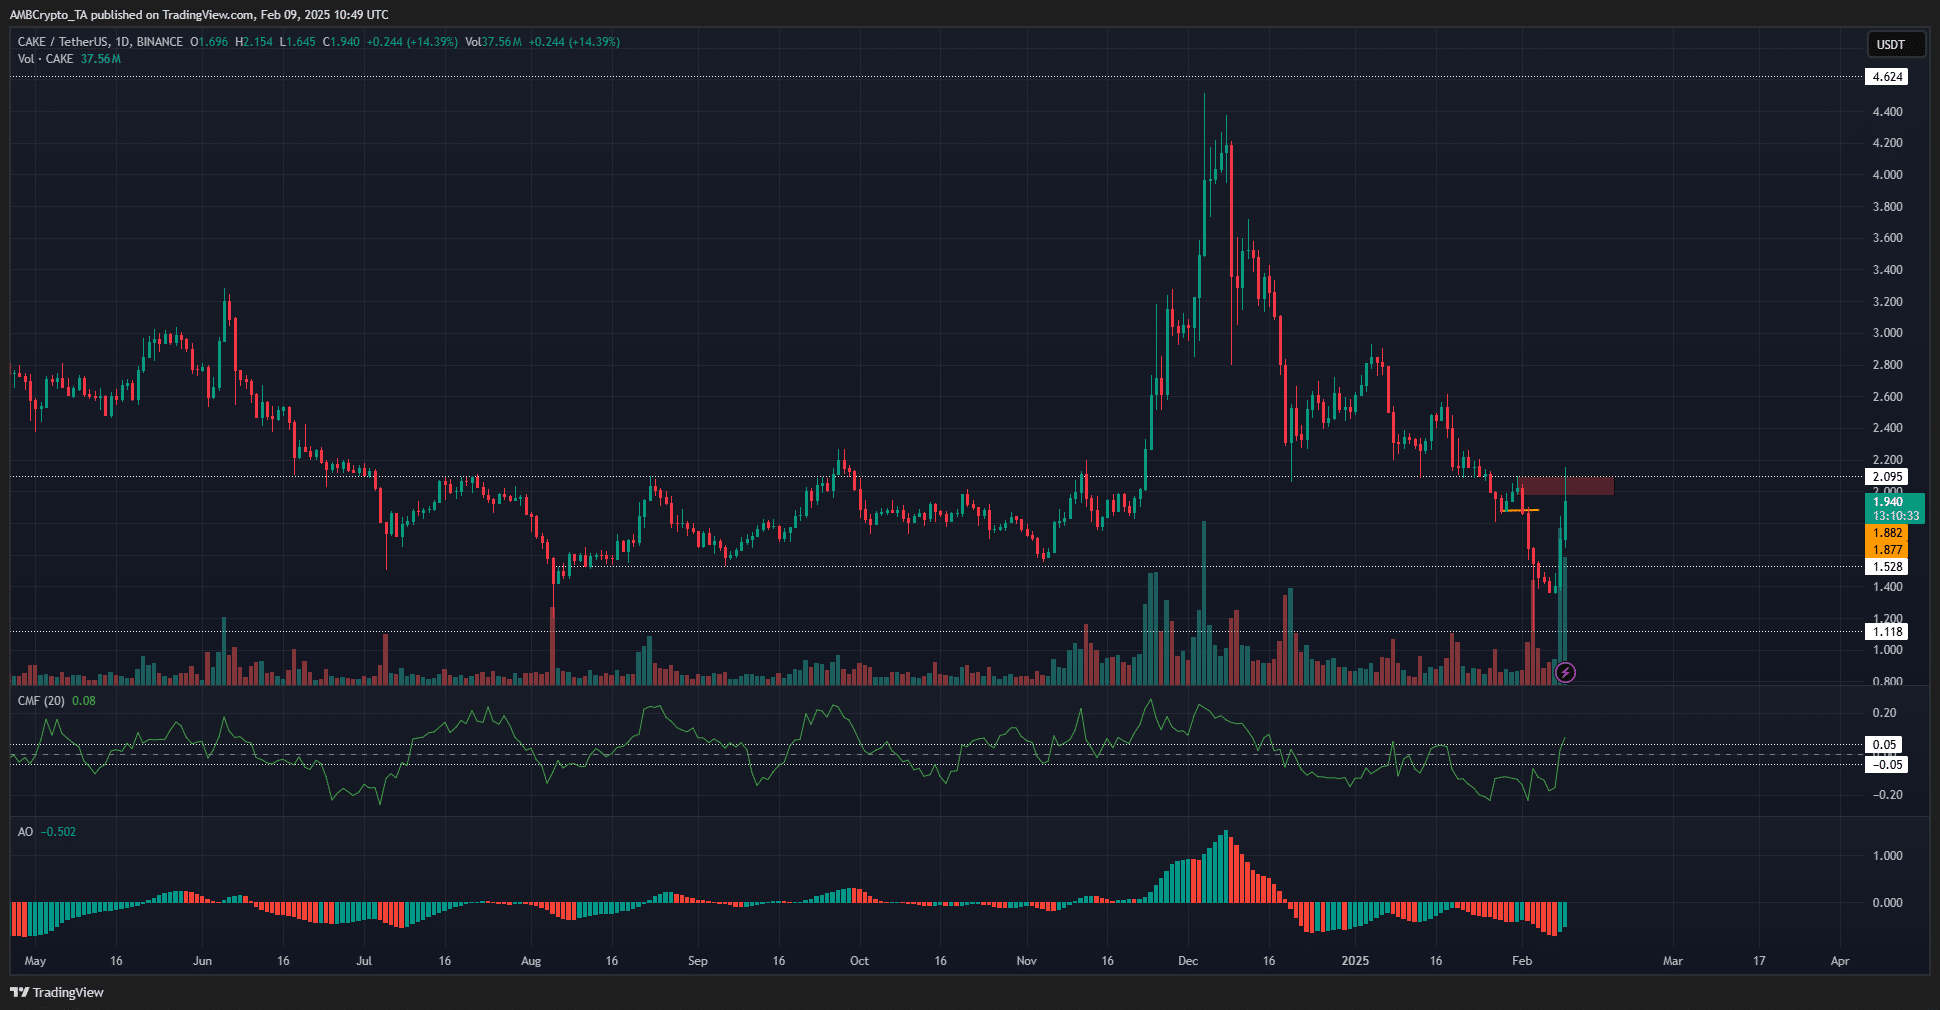Click the -0.05 CMF level label
The height and width of the screenshot is (1010, 1940).
coord(1887,765)
